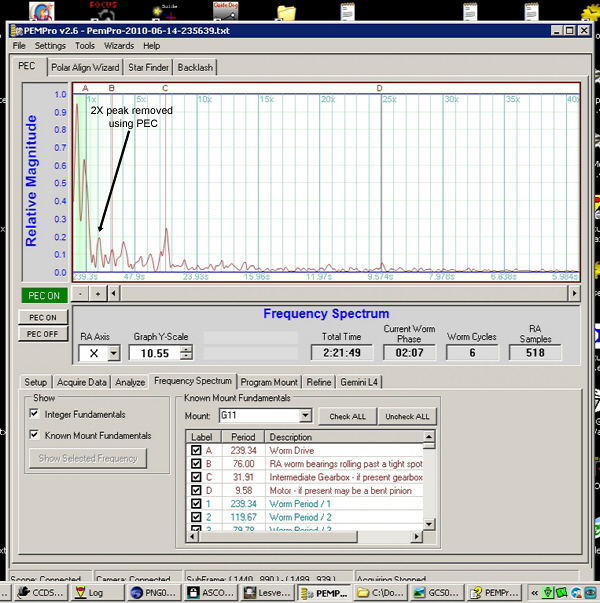Open the Program Mount tab
Screen dimensions: 600x603
(x=269, y=382)
